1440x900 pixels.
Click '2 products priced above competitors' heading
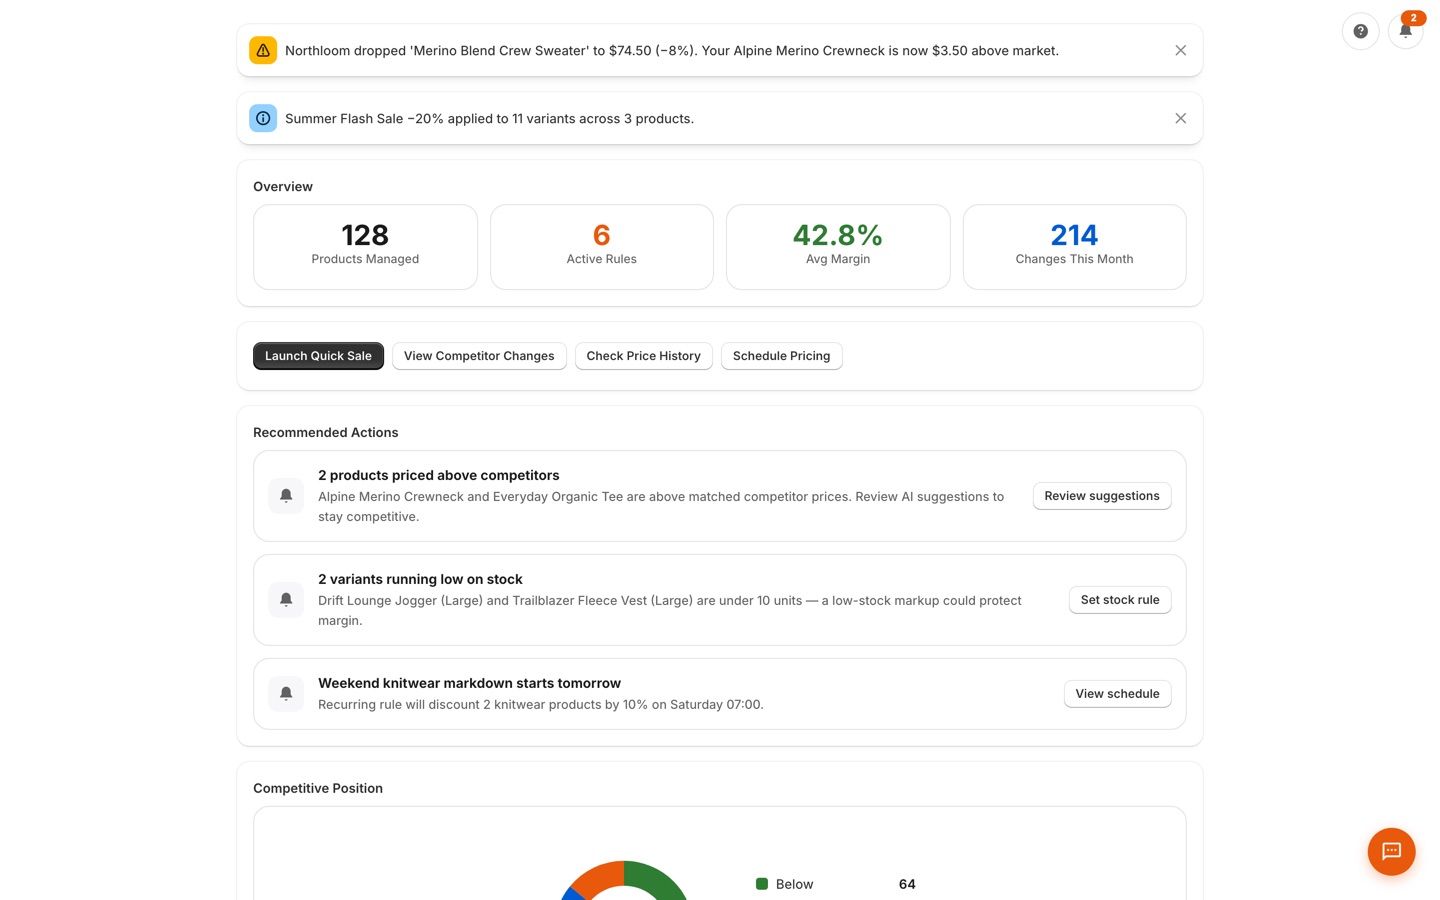pos(438,475)
